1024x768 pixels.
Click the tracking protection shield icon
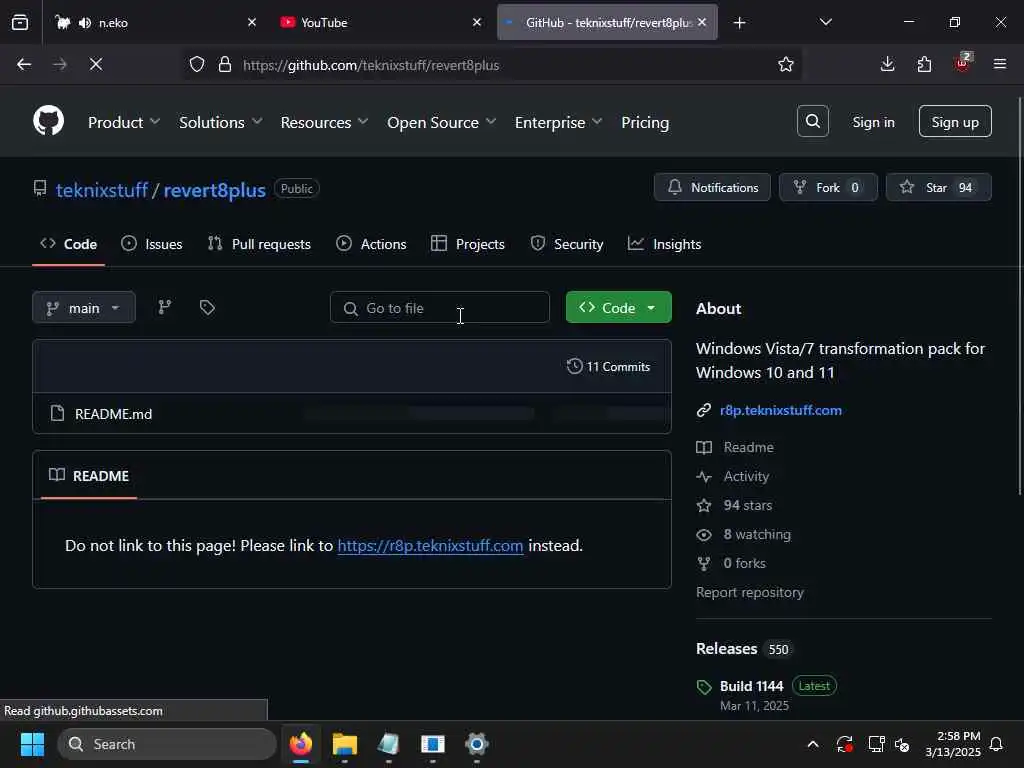(197, 65)
